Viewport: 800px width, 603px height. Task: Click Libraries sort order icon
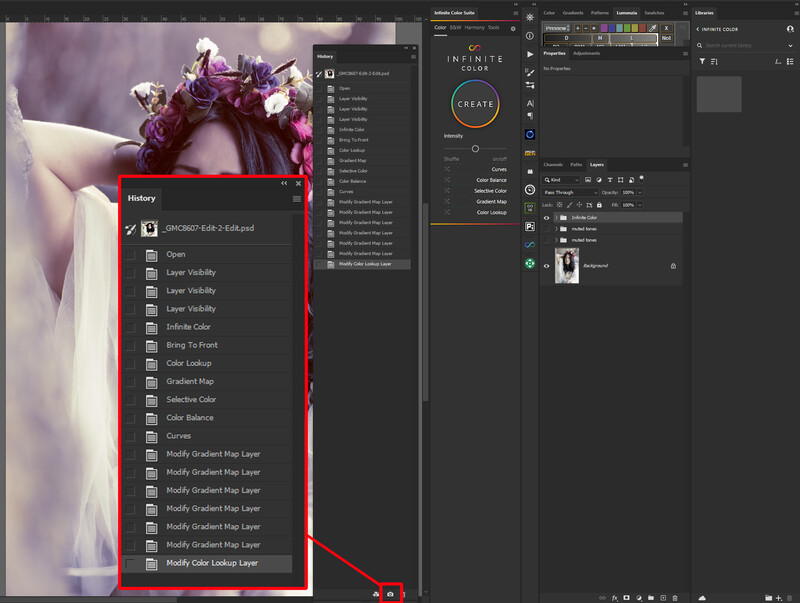pos(714,61)
